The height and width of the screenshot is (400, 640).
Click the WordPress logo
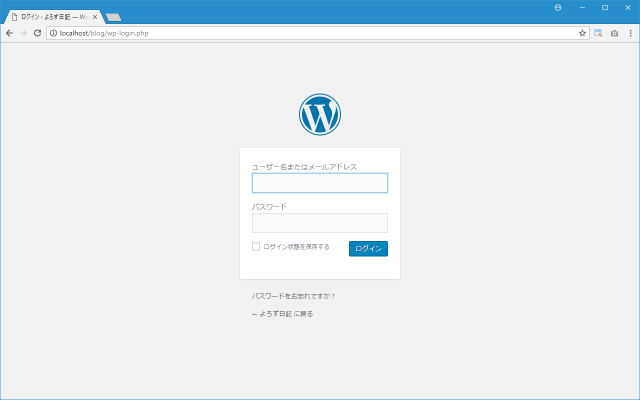320,114
